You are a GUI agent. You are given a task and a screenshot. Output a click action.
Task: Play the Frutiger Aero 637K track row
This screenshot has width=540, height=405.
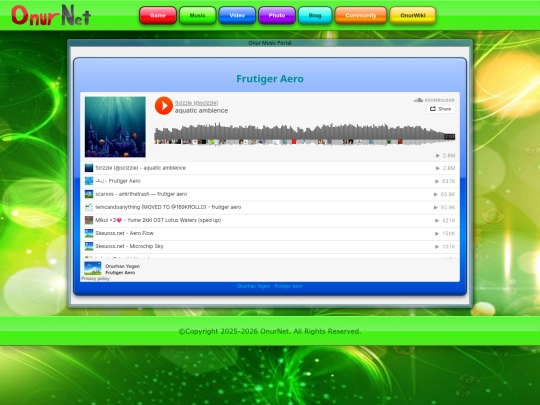pos(270,181)
